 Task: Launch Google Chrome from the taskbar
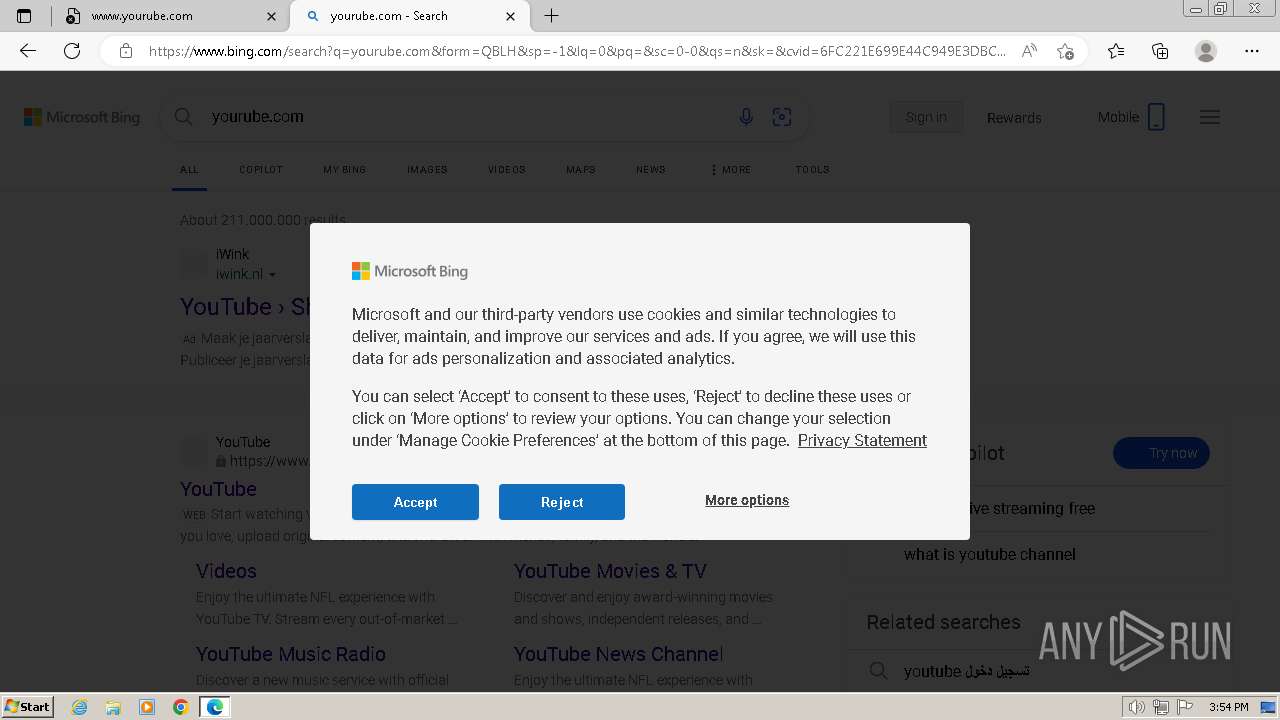180,707
